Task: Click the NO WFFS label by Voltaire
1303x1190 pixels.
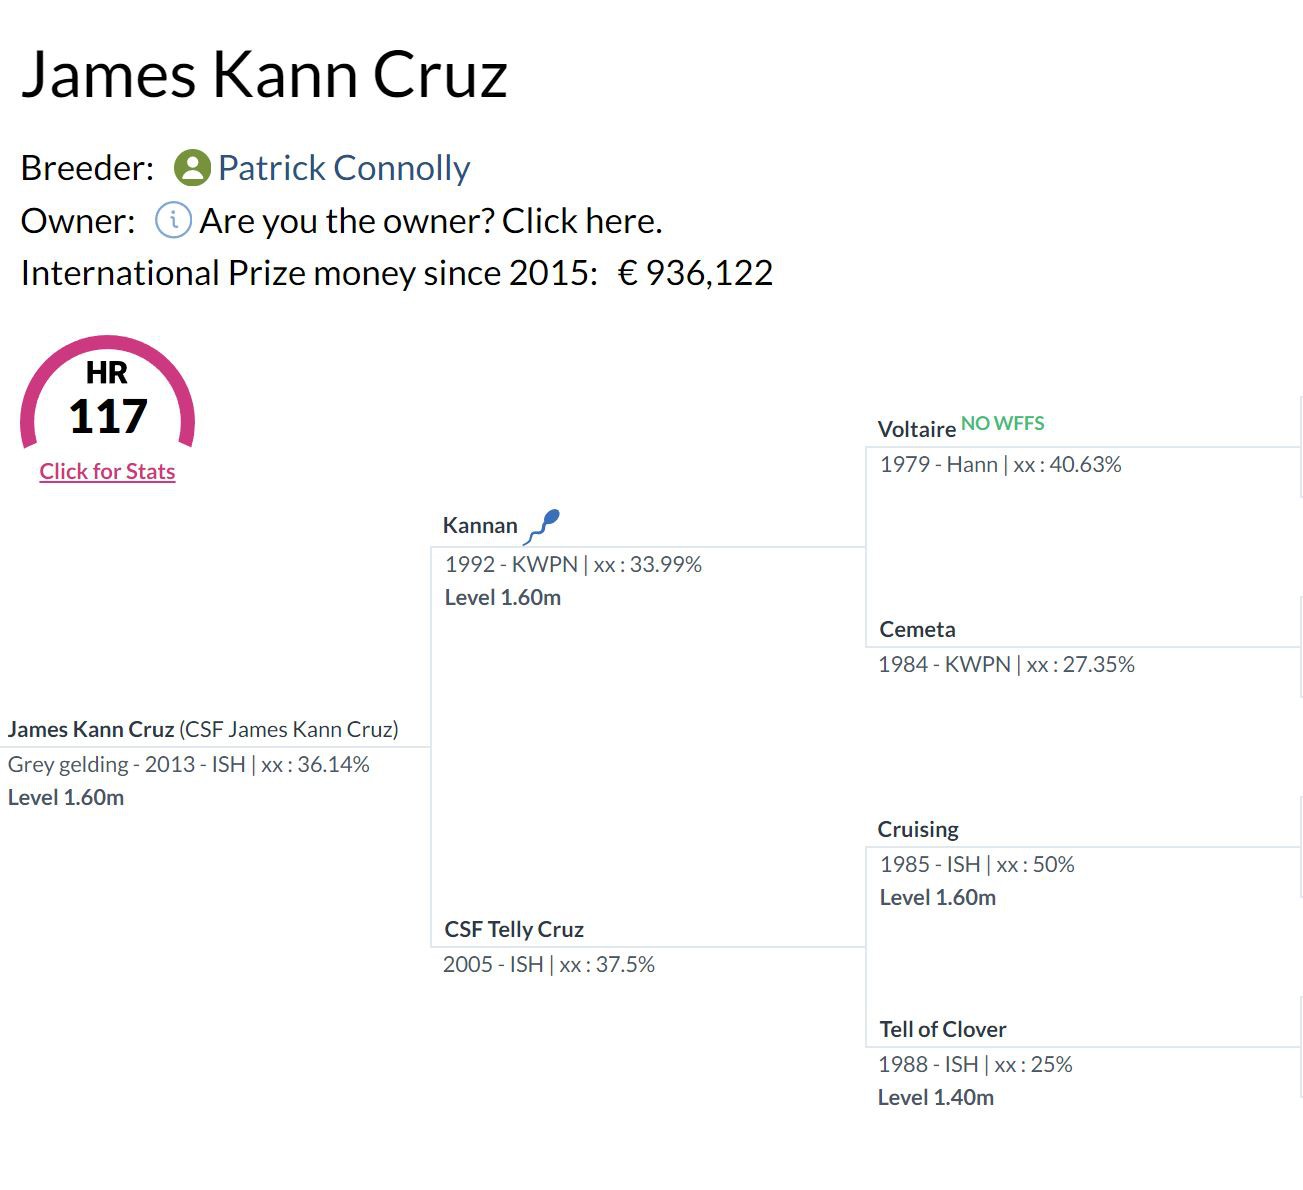Action: point(1002,424)
